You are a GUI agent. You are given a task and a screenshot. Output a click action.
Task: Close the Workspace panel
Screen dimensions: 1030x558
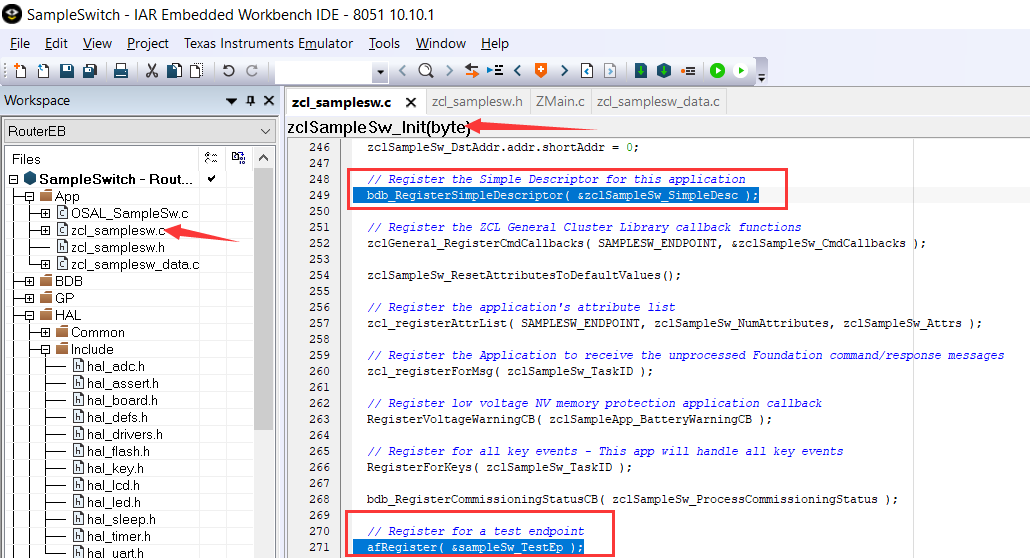point(269,101)
